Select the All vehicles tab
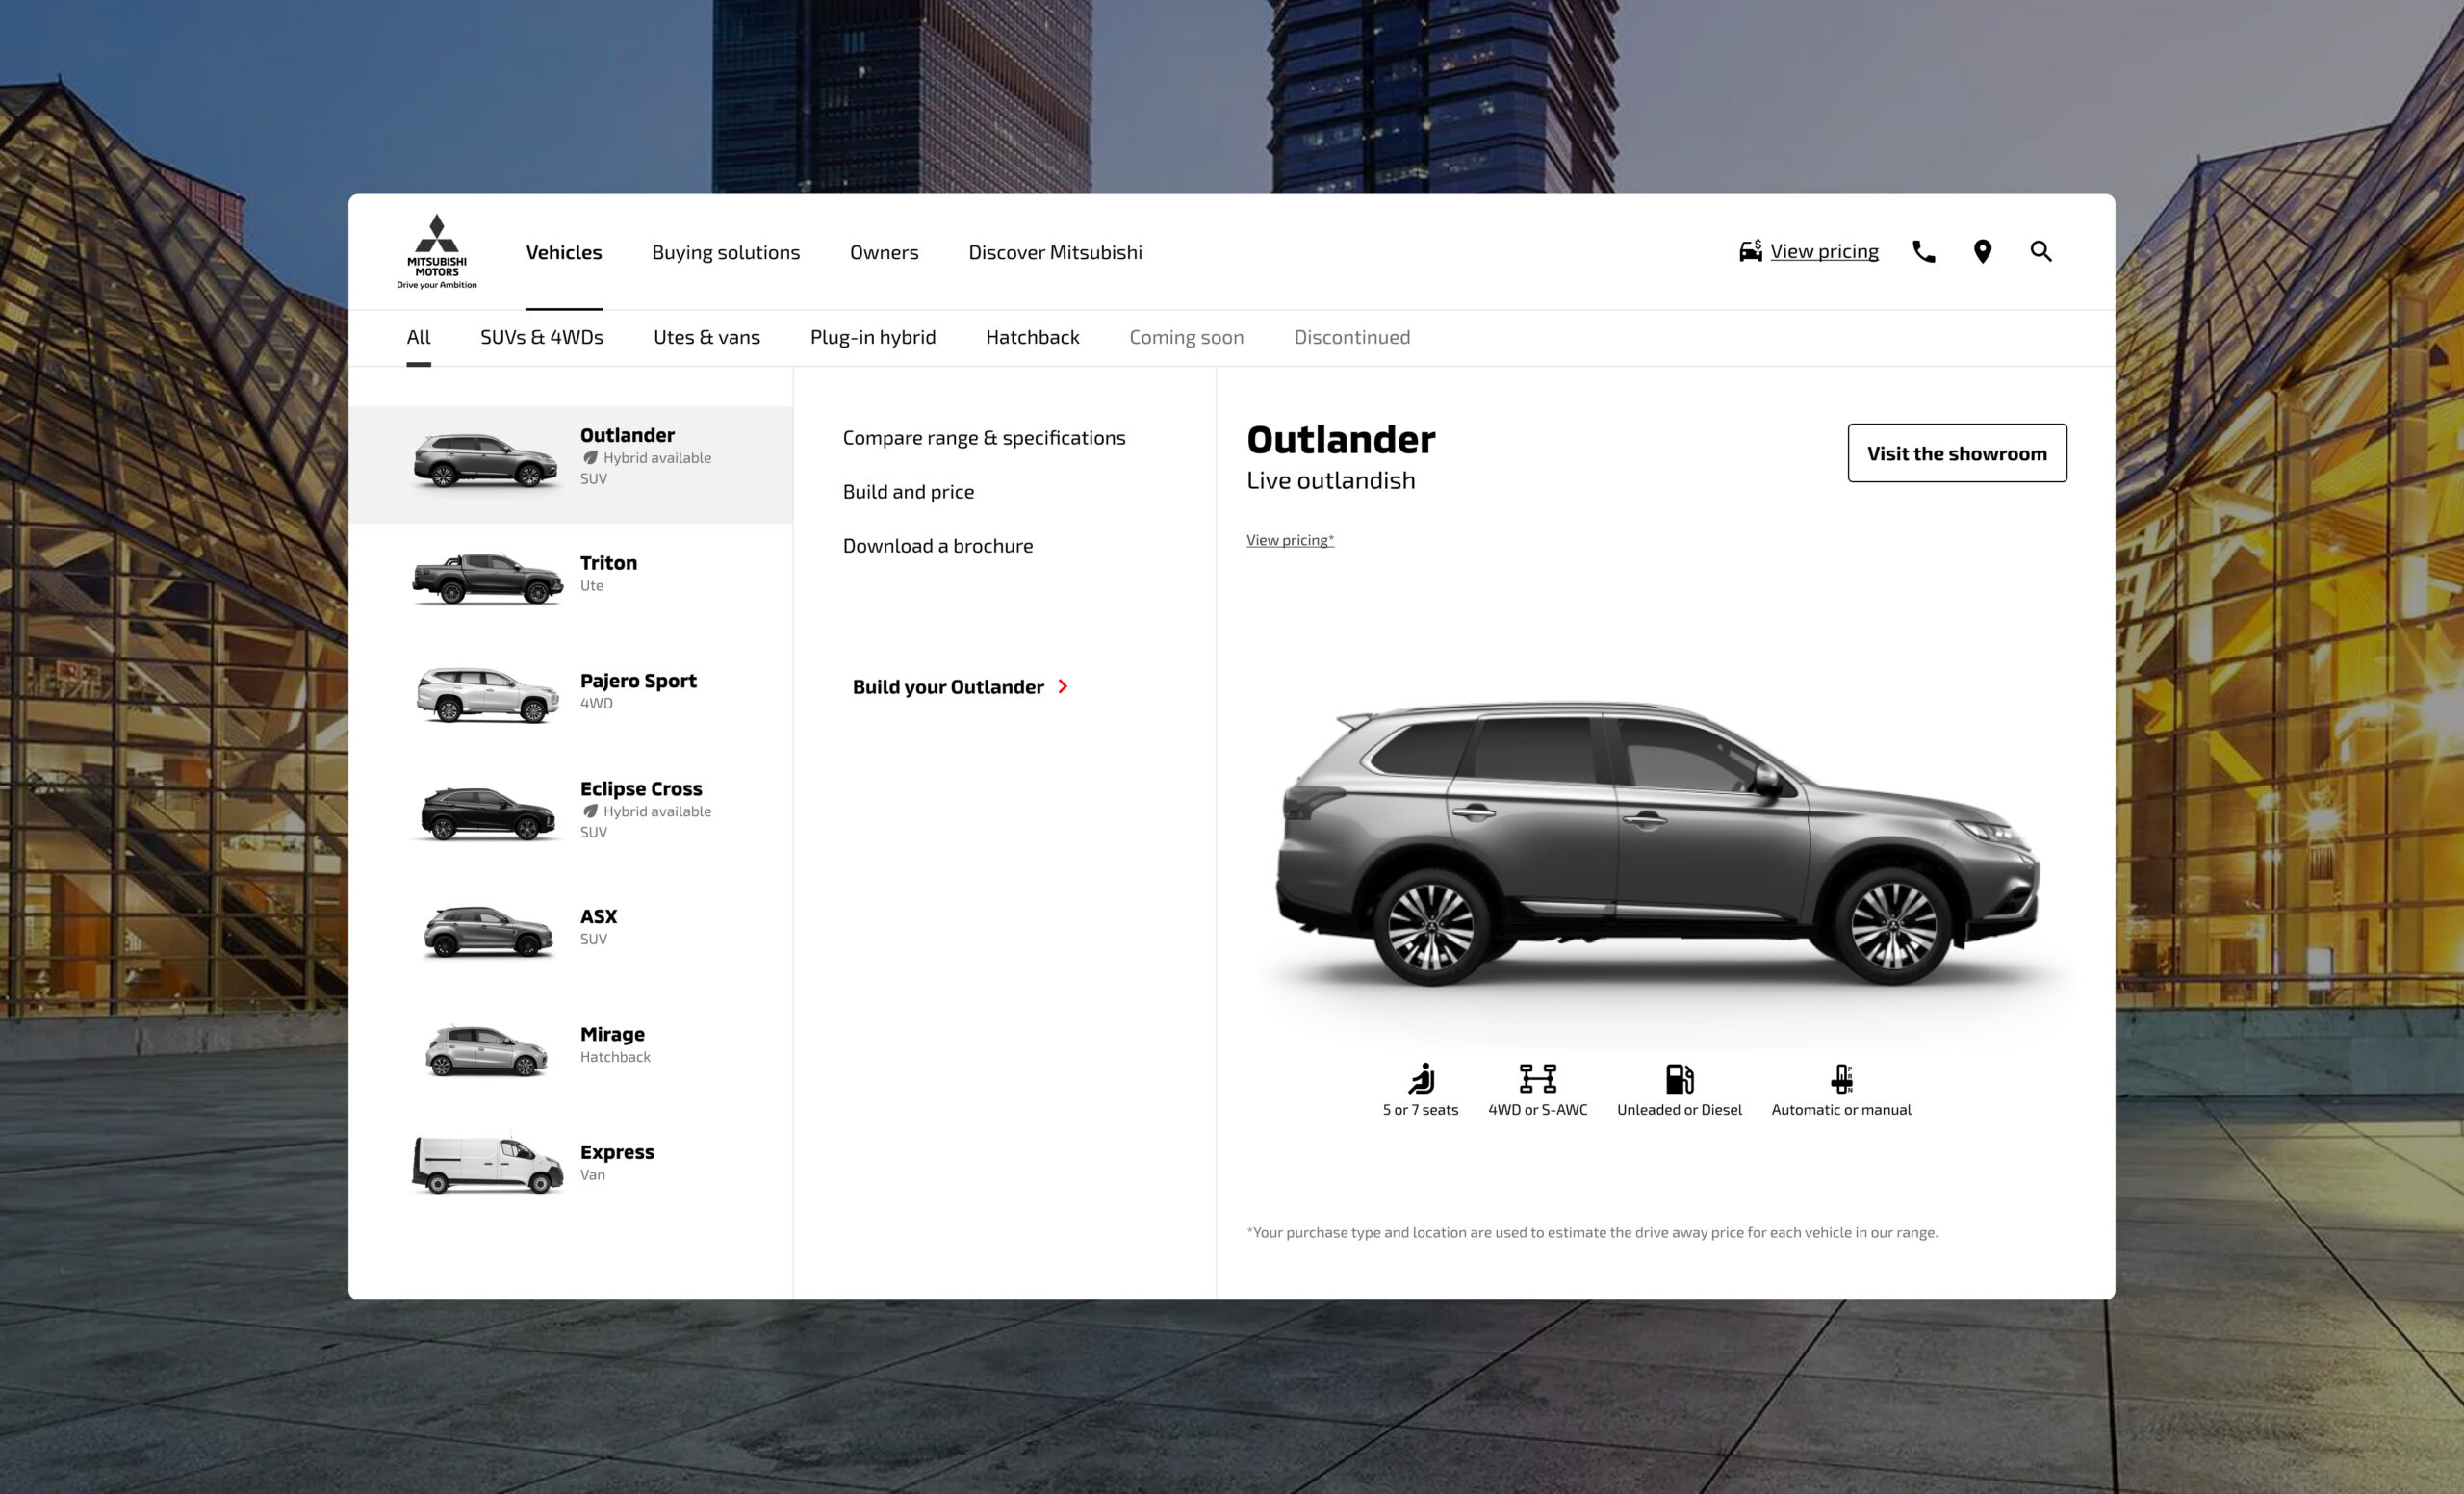Image resolution: width=2464 pixels, height=1494 pixels. coord(418,337)
